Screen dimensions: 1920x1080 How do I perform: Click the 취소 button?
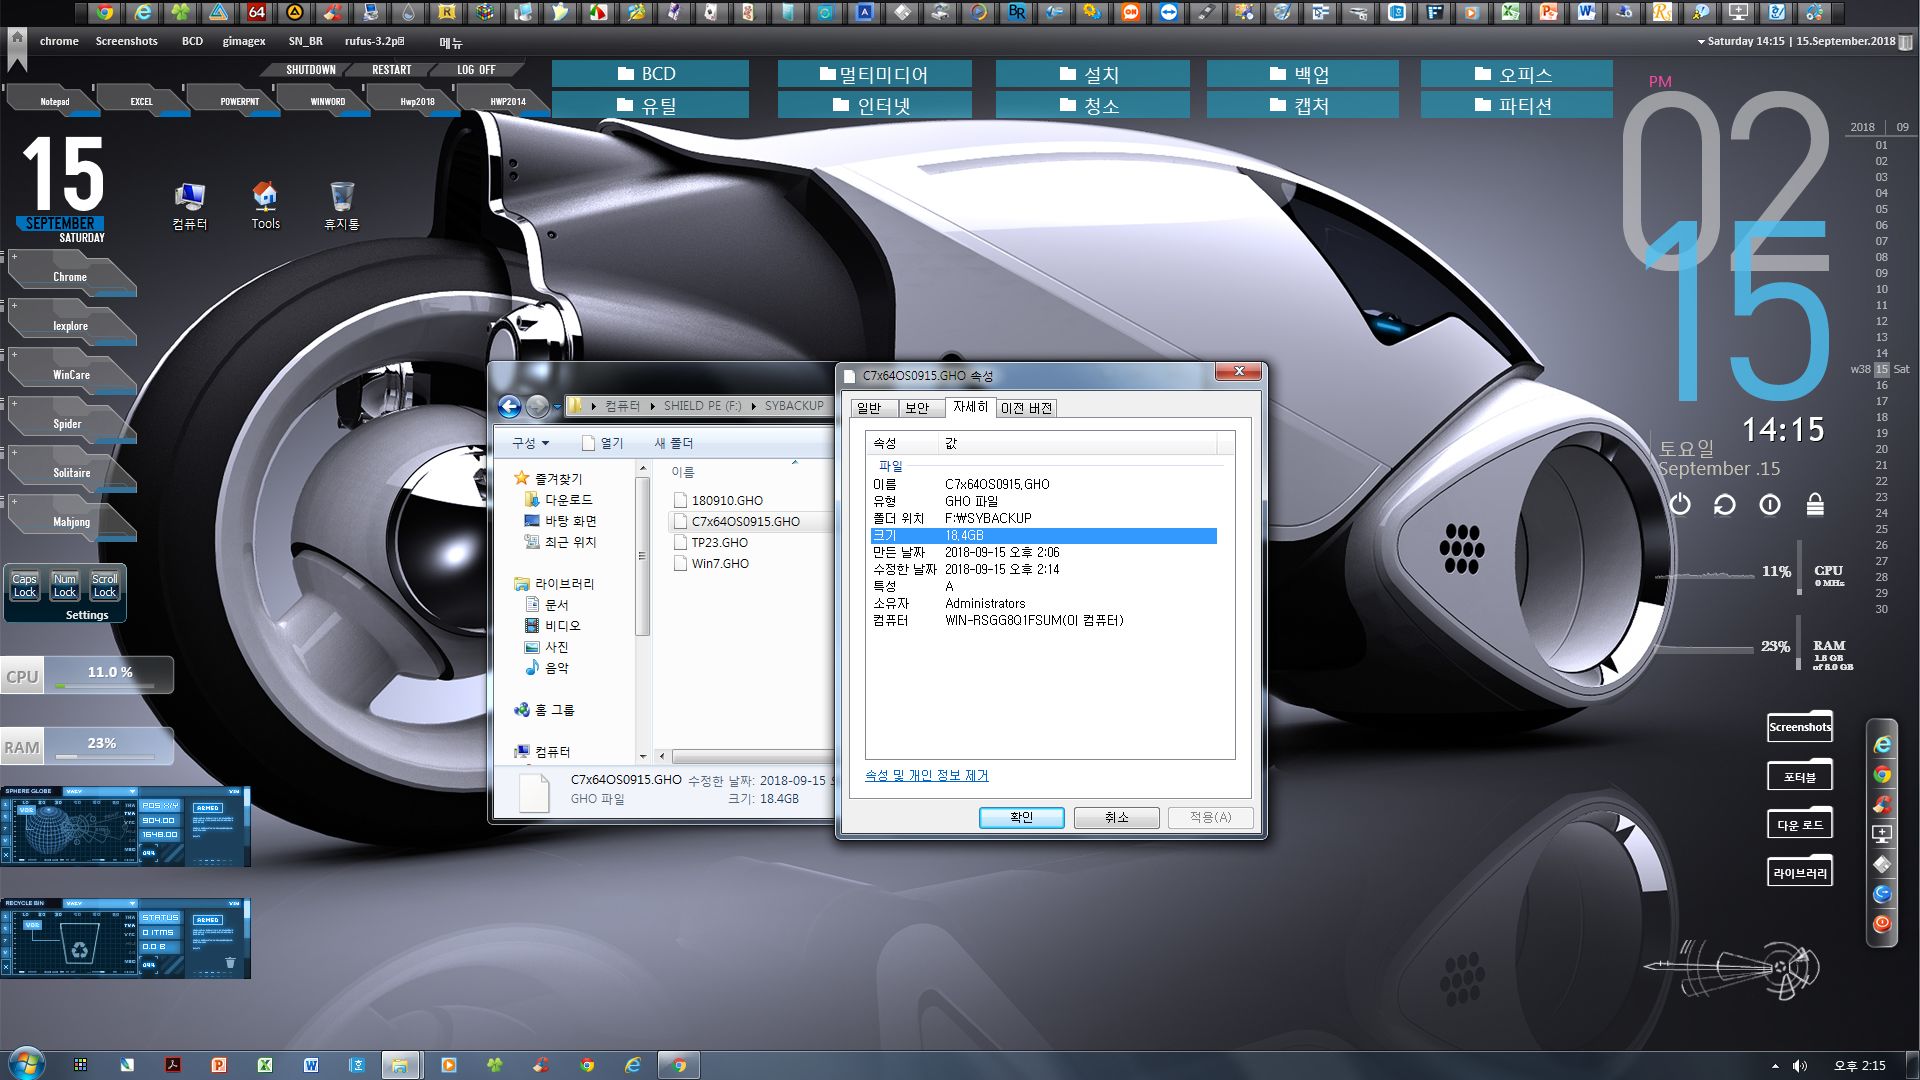coord(1116,817)
